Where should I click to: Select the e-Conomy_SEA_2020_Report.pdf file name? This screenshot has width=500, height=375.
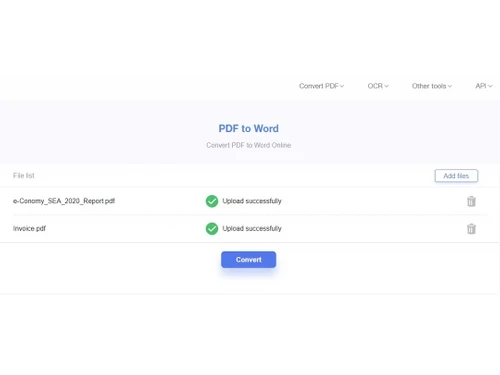(64, 201)
